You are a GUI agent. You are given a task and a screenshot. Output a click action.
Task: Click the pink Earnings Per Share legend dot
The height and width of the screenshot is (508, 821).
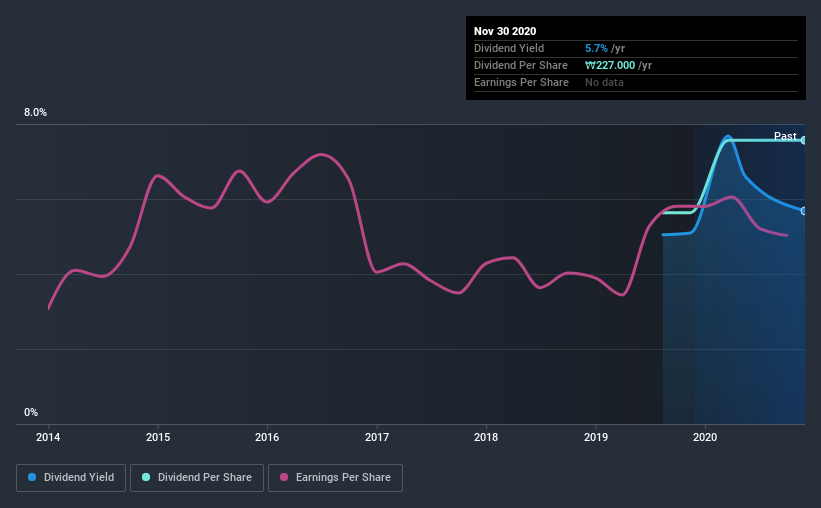(284, 477)
